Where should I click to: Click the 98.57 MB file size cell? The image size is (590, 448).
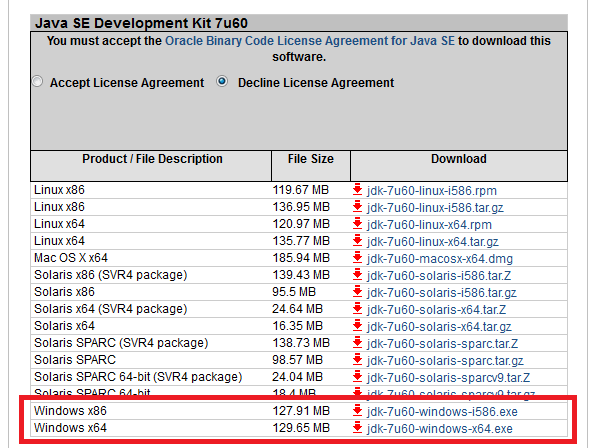[x=298, y=360]
